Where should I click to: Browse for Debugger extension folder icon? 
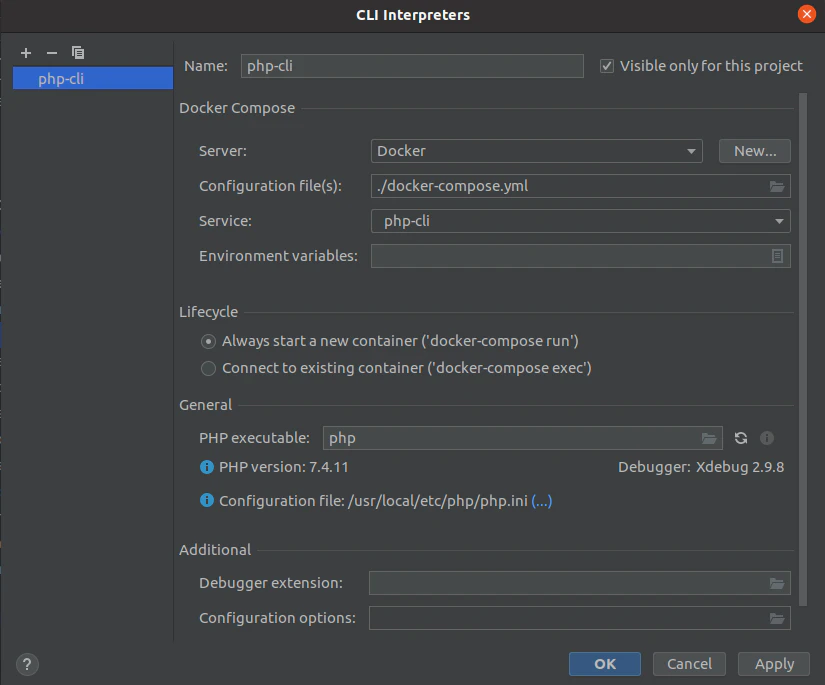tap(777, 583)
